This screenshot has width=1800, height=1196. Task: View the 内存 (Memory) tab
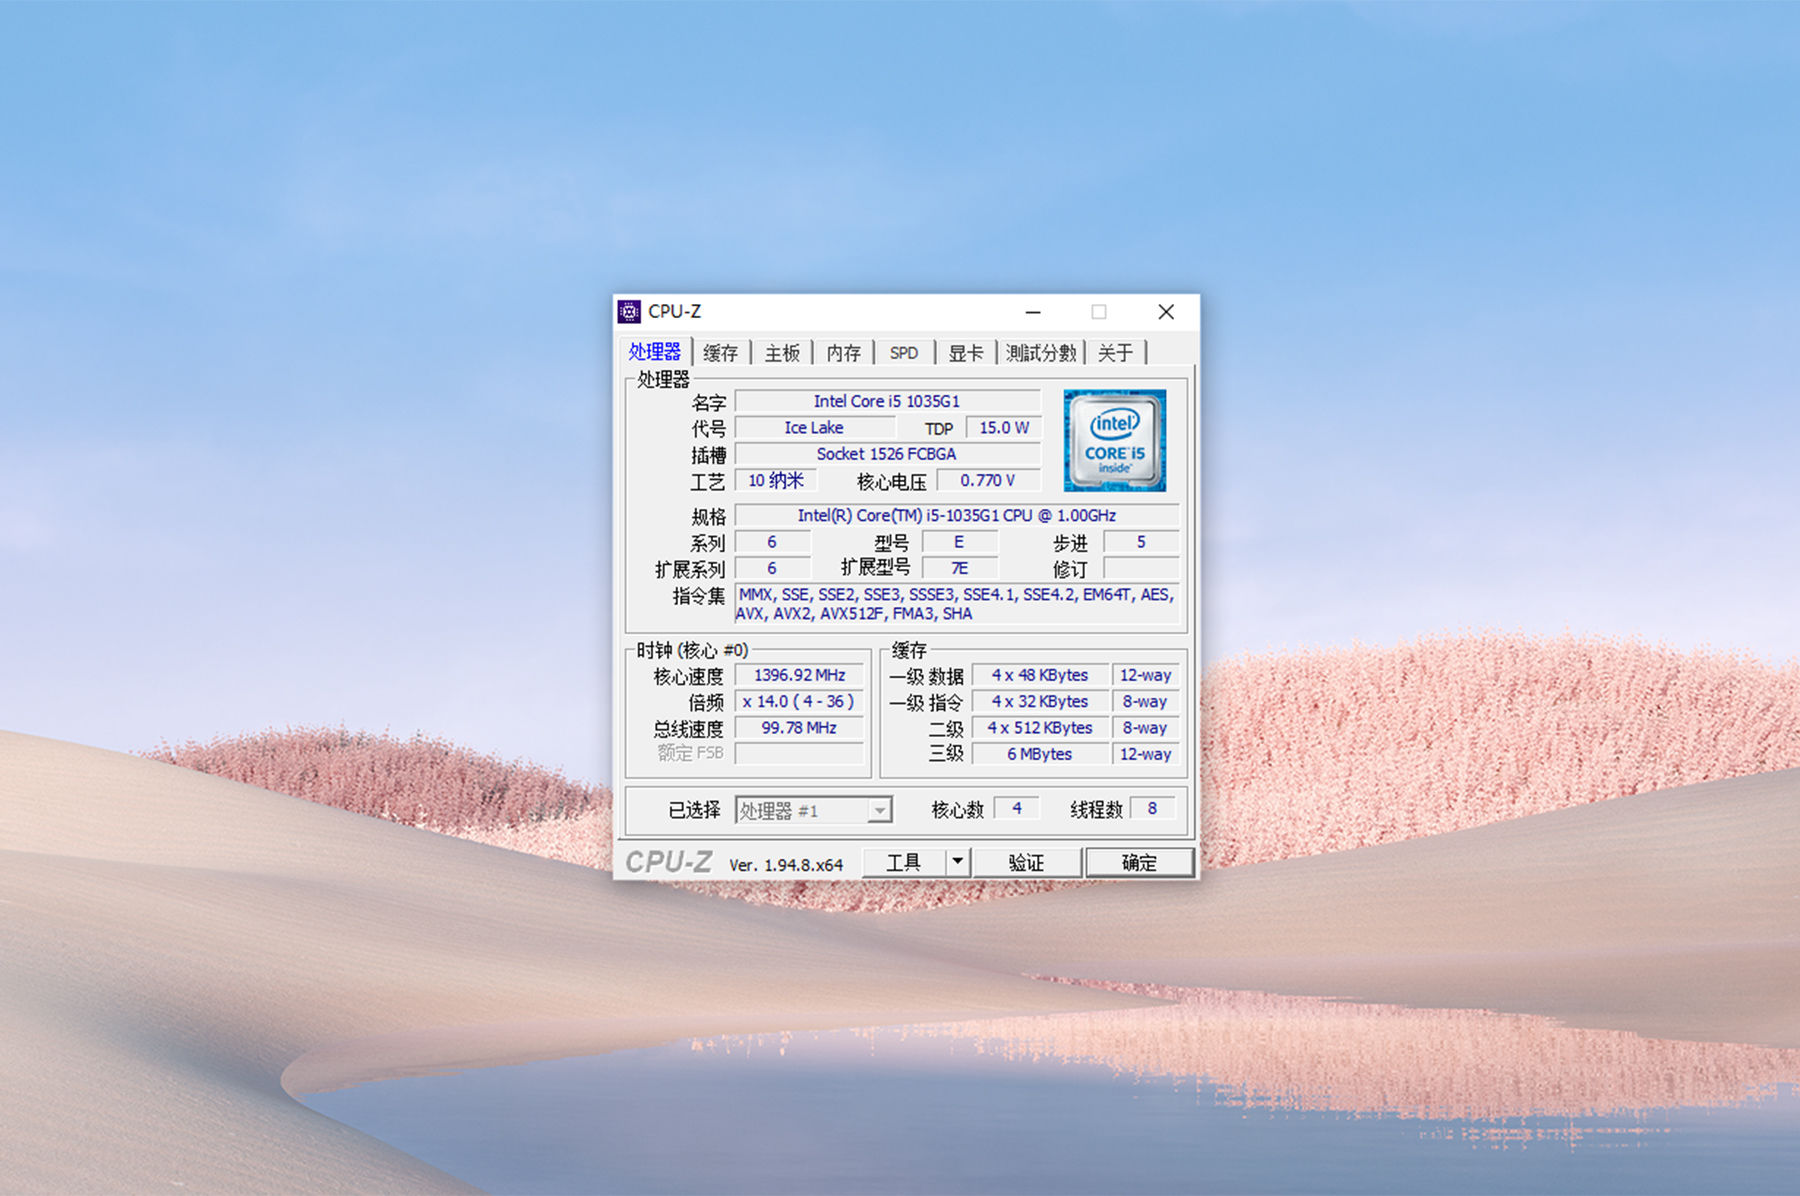coord(843,352)
